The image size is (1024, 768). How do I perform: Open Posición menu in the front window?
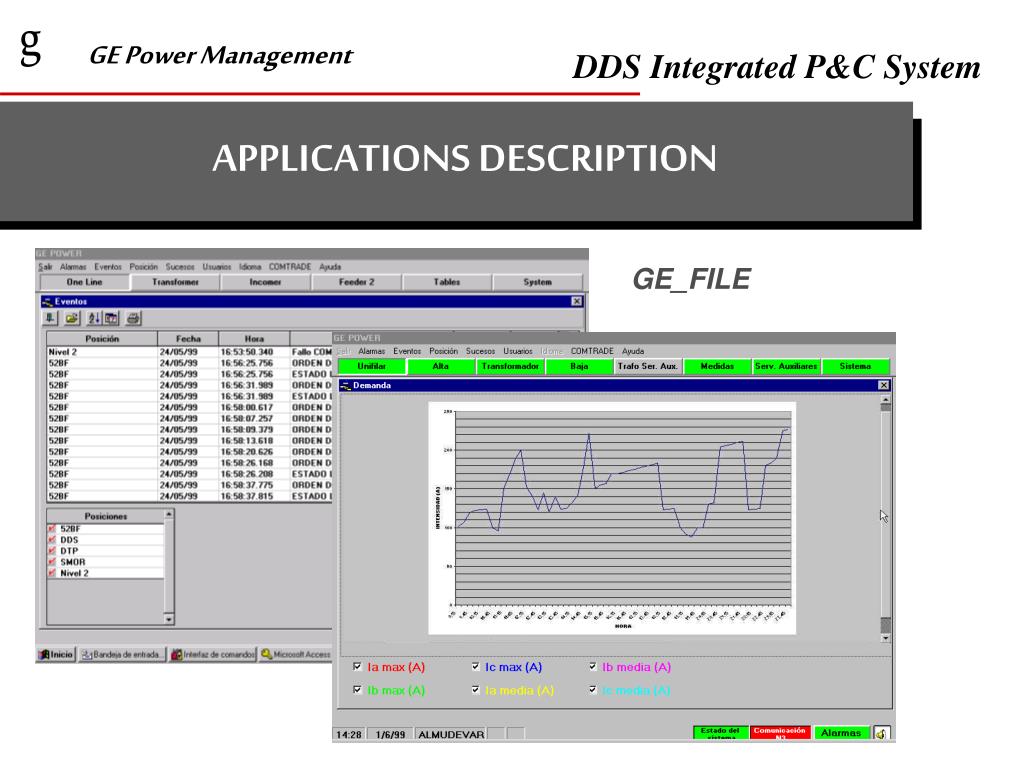[x=443, y=351]
